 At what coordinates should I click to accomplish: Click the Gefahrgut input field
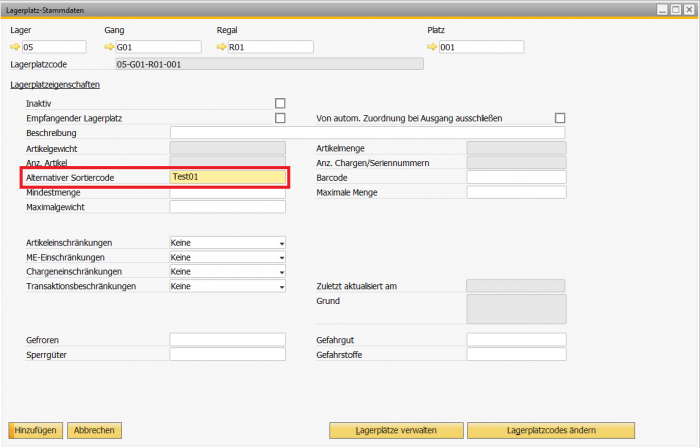pos(517,340)
